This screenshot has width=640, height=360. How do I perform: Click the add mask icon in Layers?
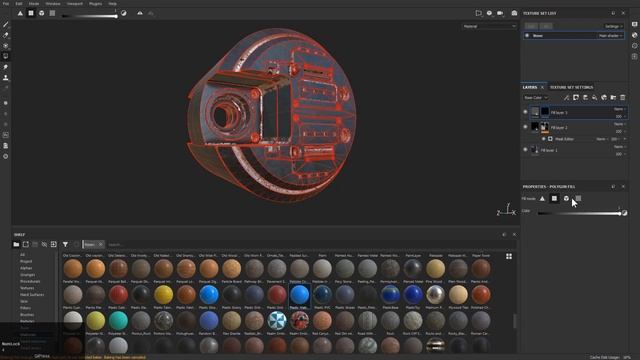[x=576, y=98]
